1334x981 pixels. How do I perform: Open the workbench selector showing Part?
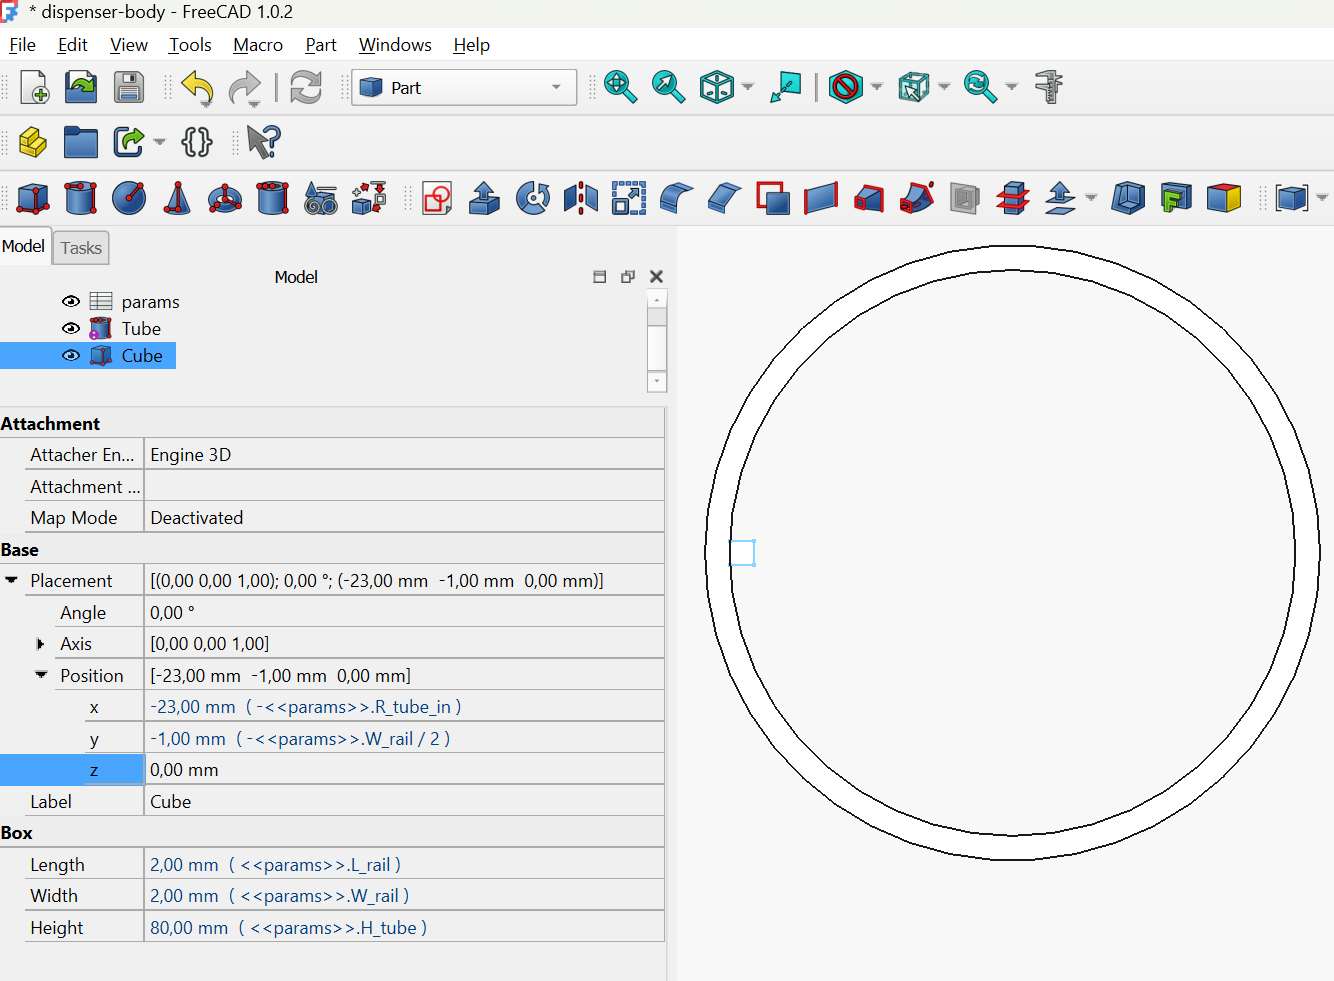[x=464, y=87]
